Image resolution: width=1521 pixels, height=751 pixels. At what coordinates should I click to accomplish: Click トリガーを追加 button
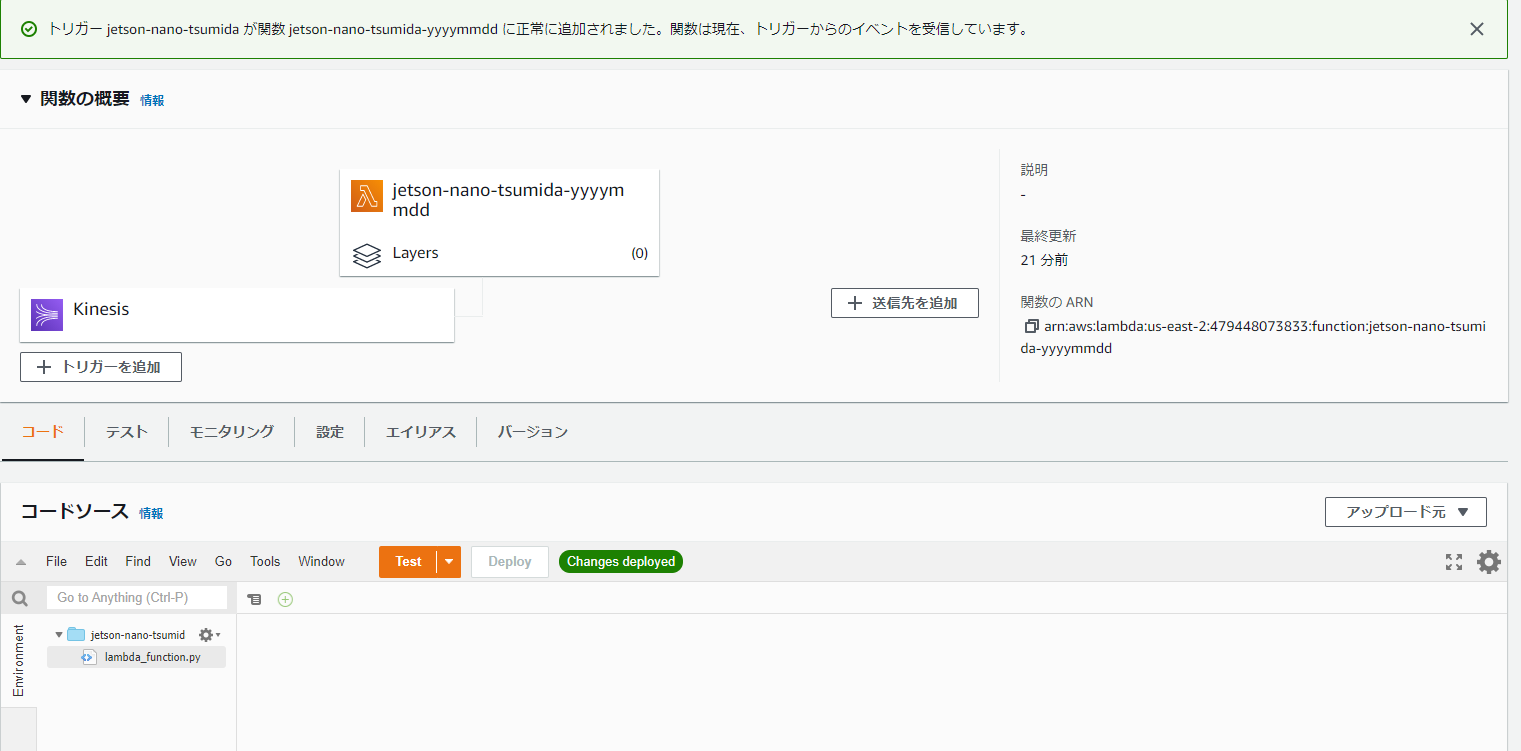click(101, 367)
